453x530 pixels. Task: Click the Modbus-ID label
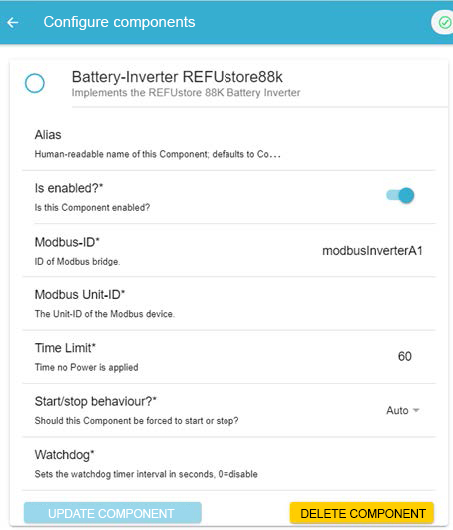(x=67, y=242)
